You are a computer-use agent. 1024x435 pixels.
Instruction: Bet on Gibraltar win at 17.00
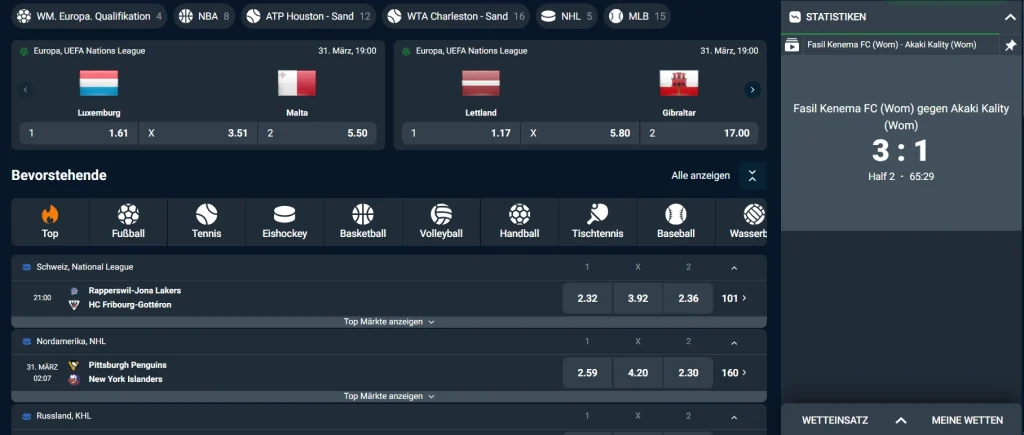pos(700,133)
